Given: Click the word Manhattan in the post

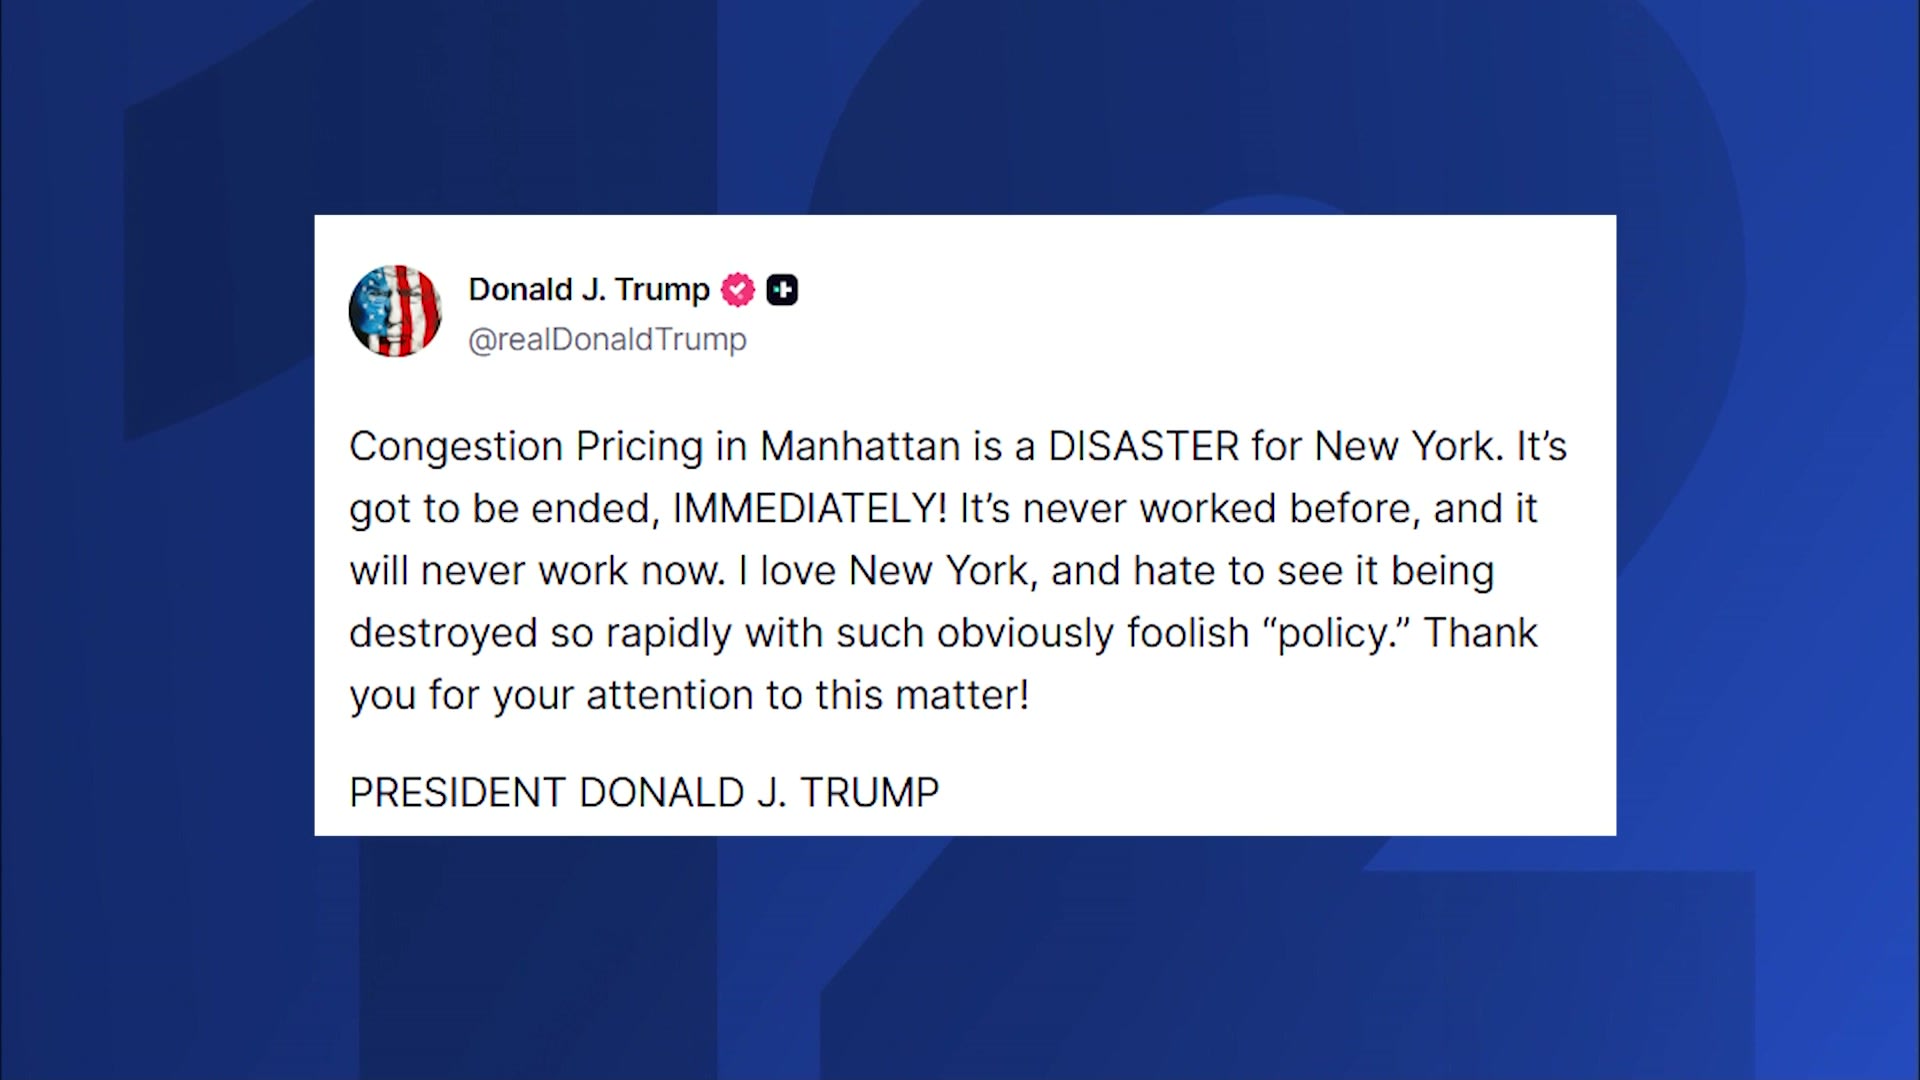Looking at the screenshot, I should tap(860, 446).
